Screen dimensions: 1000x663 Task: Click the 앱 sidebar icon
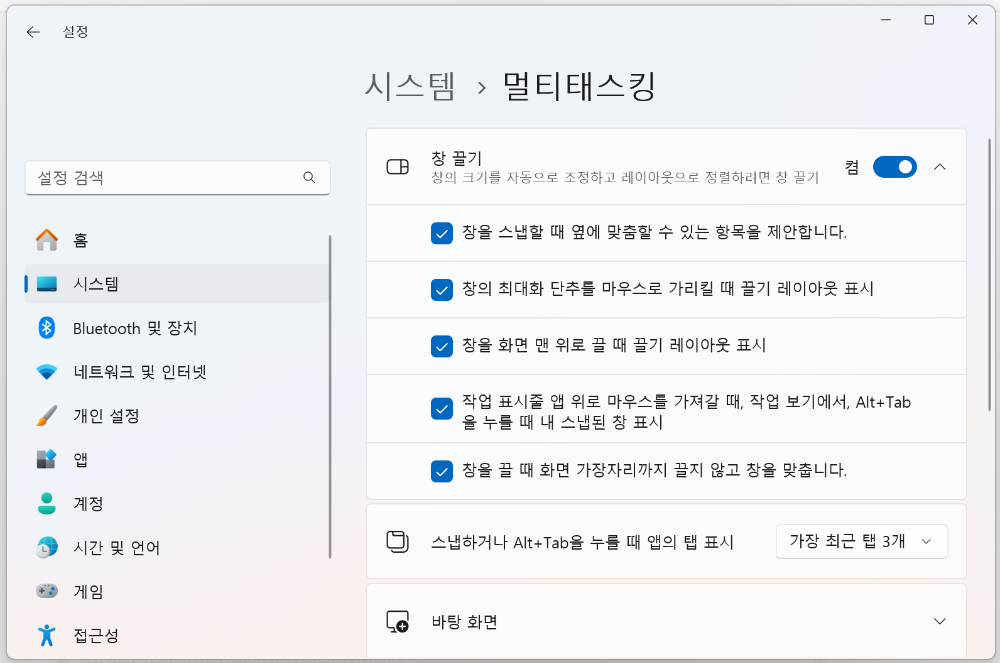[47, 459]
